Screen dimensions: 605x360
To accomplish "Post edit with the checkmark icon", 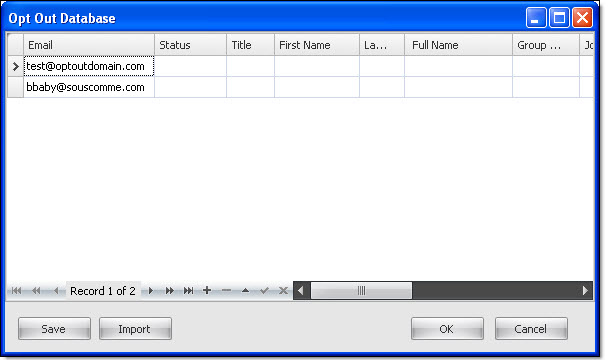I will click(264, 291).
